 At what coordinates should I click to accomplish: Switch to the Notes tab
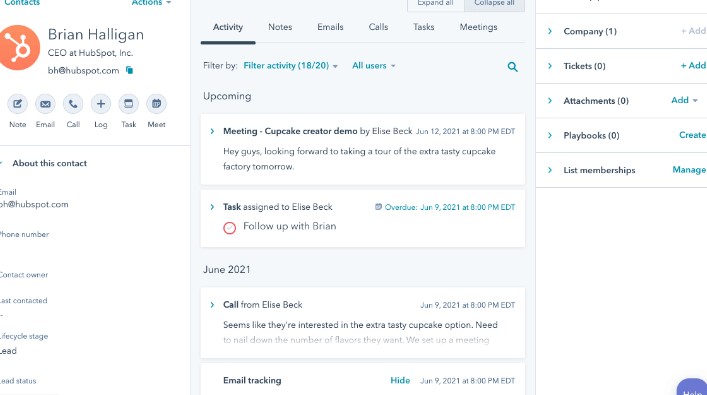[280, 27]
